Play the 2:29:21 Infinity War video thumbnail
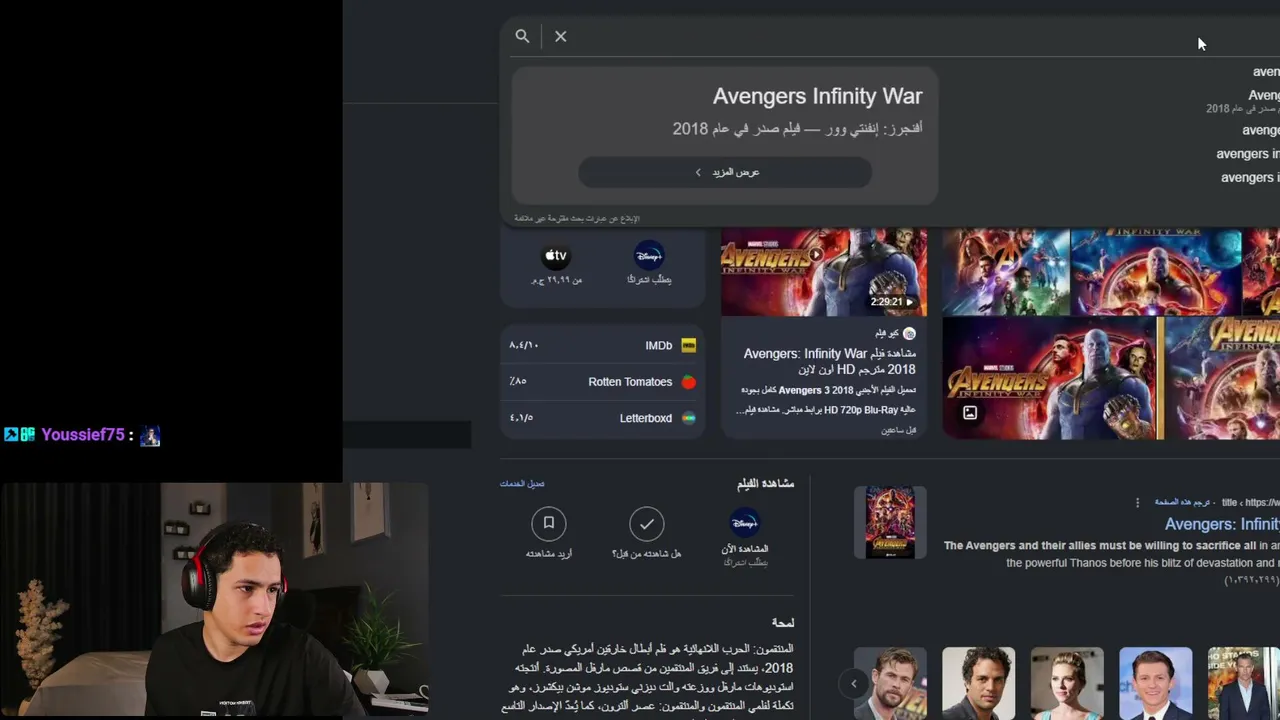This screenshot has height=720, width=1280. [824, 272]
